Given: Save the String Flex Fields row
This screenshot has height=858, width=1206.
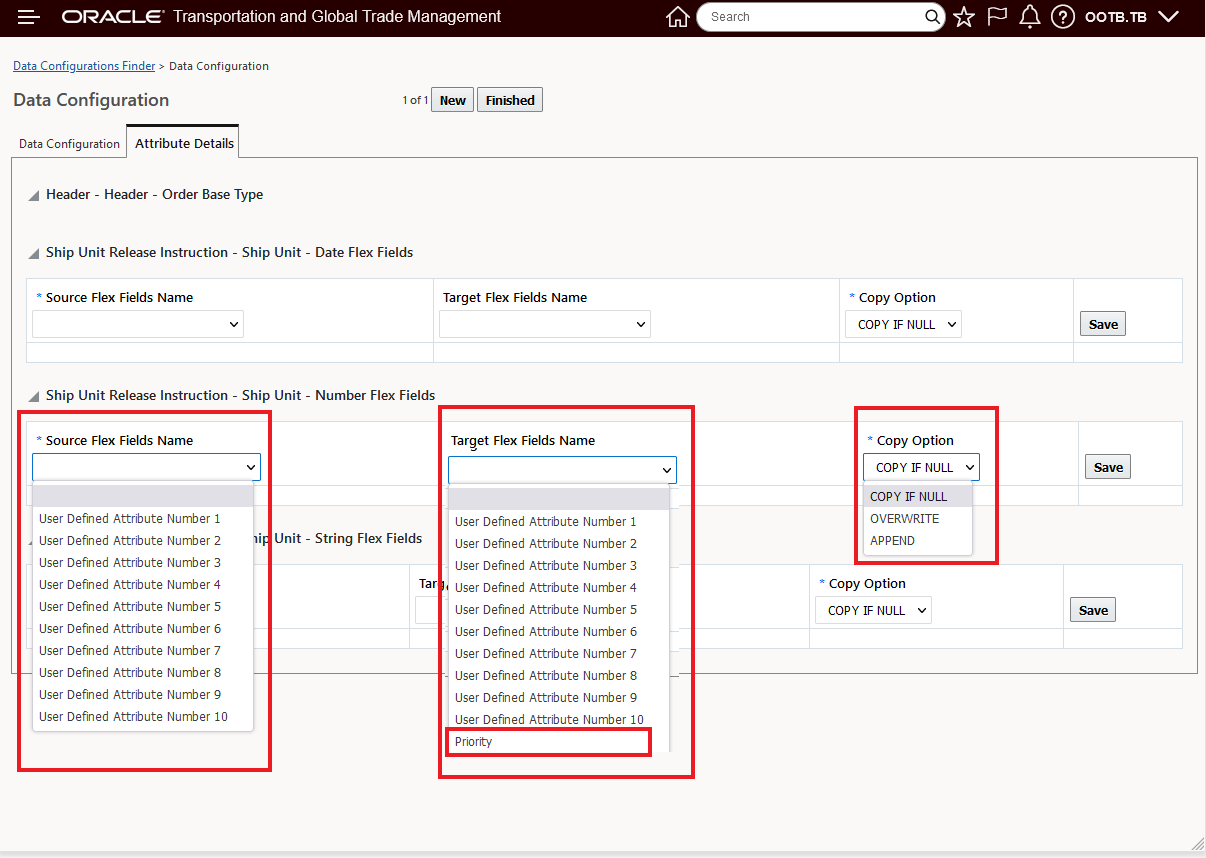Looking at the screenshot, I should [1093, 610].
